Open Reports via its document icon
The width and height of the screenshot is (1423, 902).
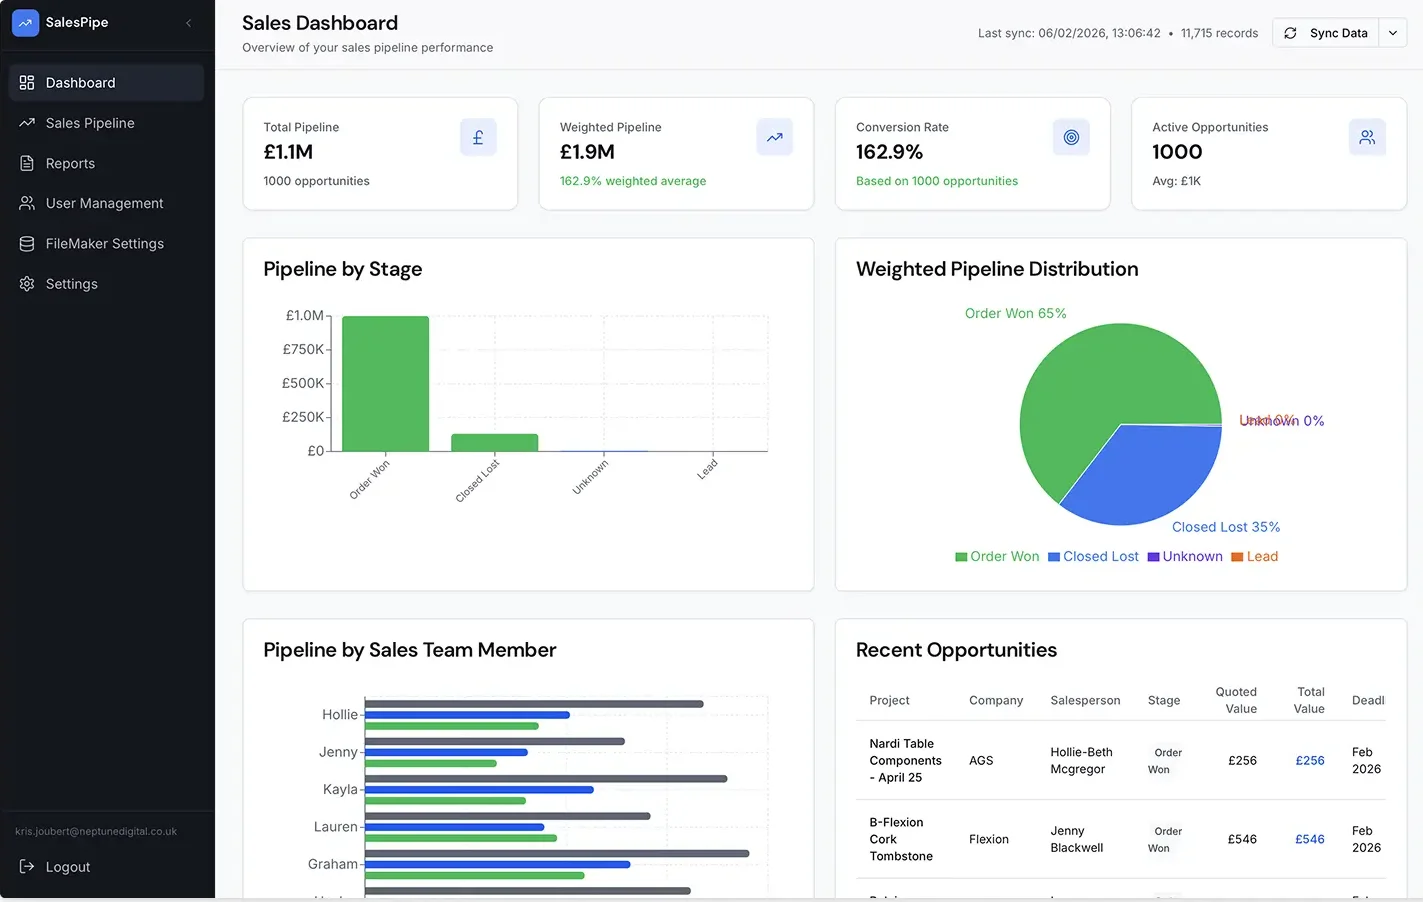pyautogui.click(x=27, y=163)
